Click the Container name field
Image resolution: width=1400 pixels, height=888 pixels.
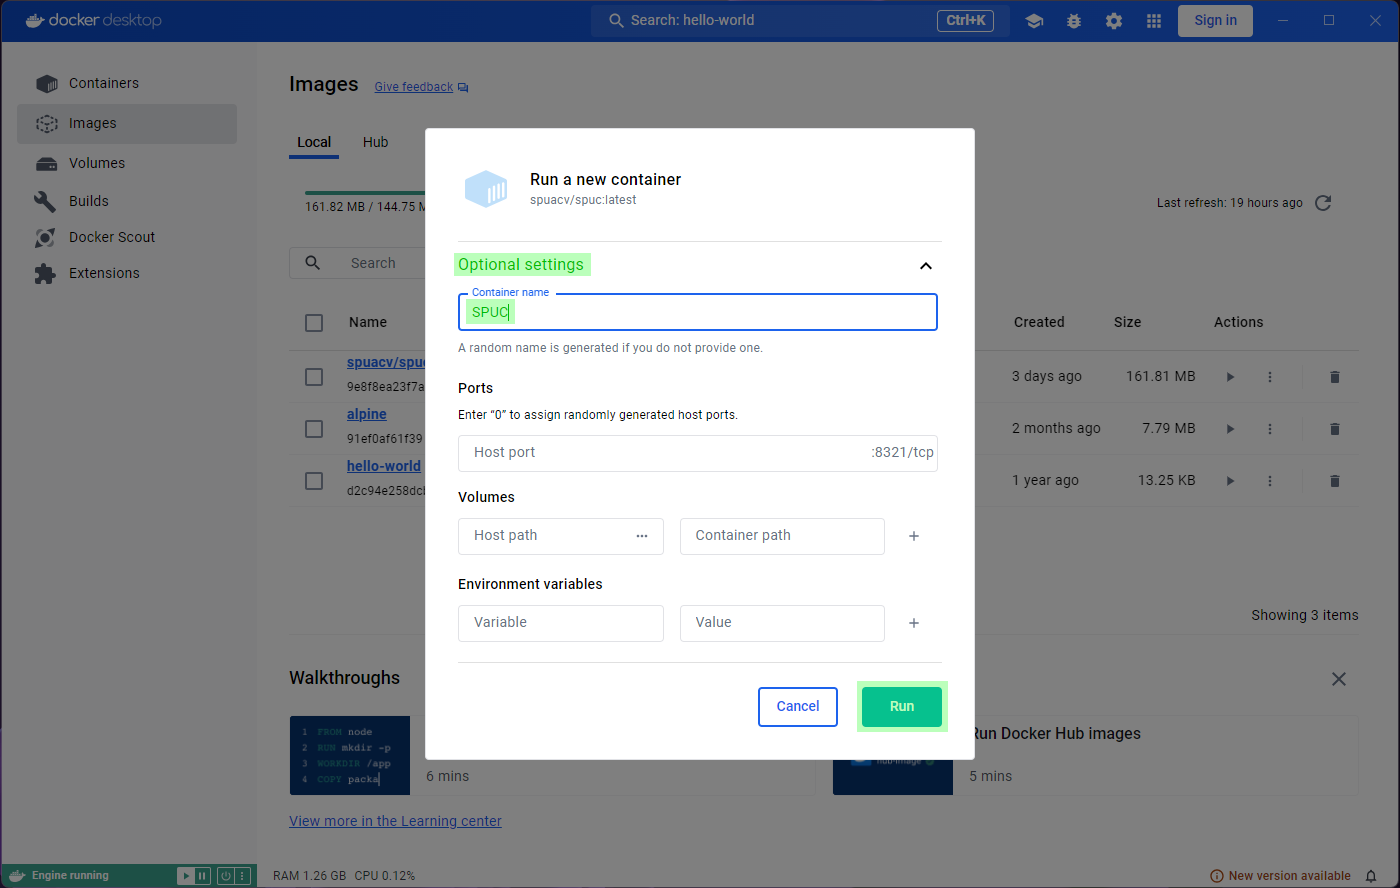[x=698, y=312]
